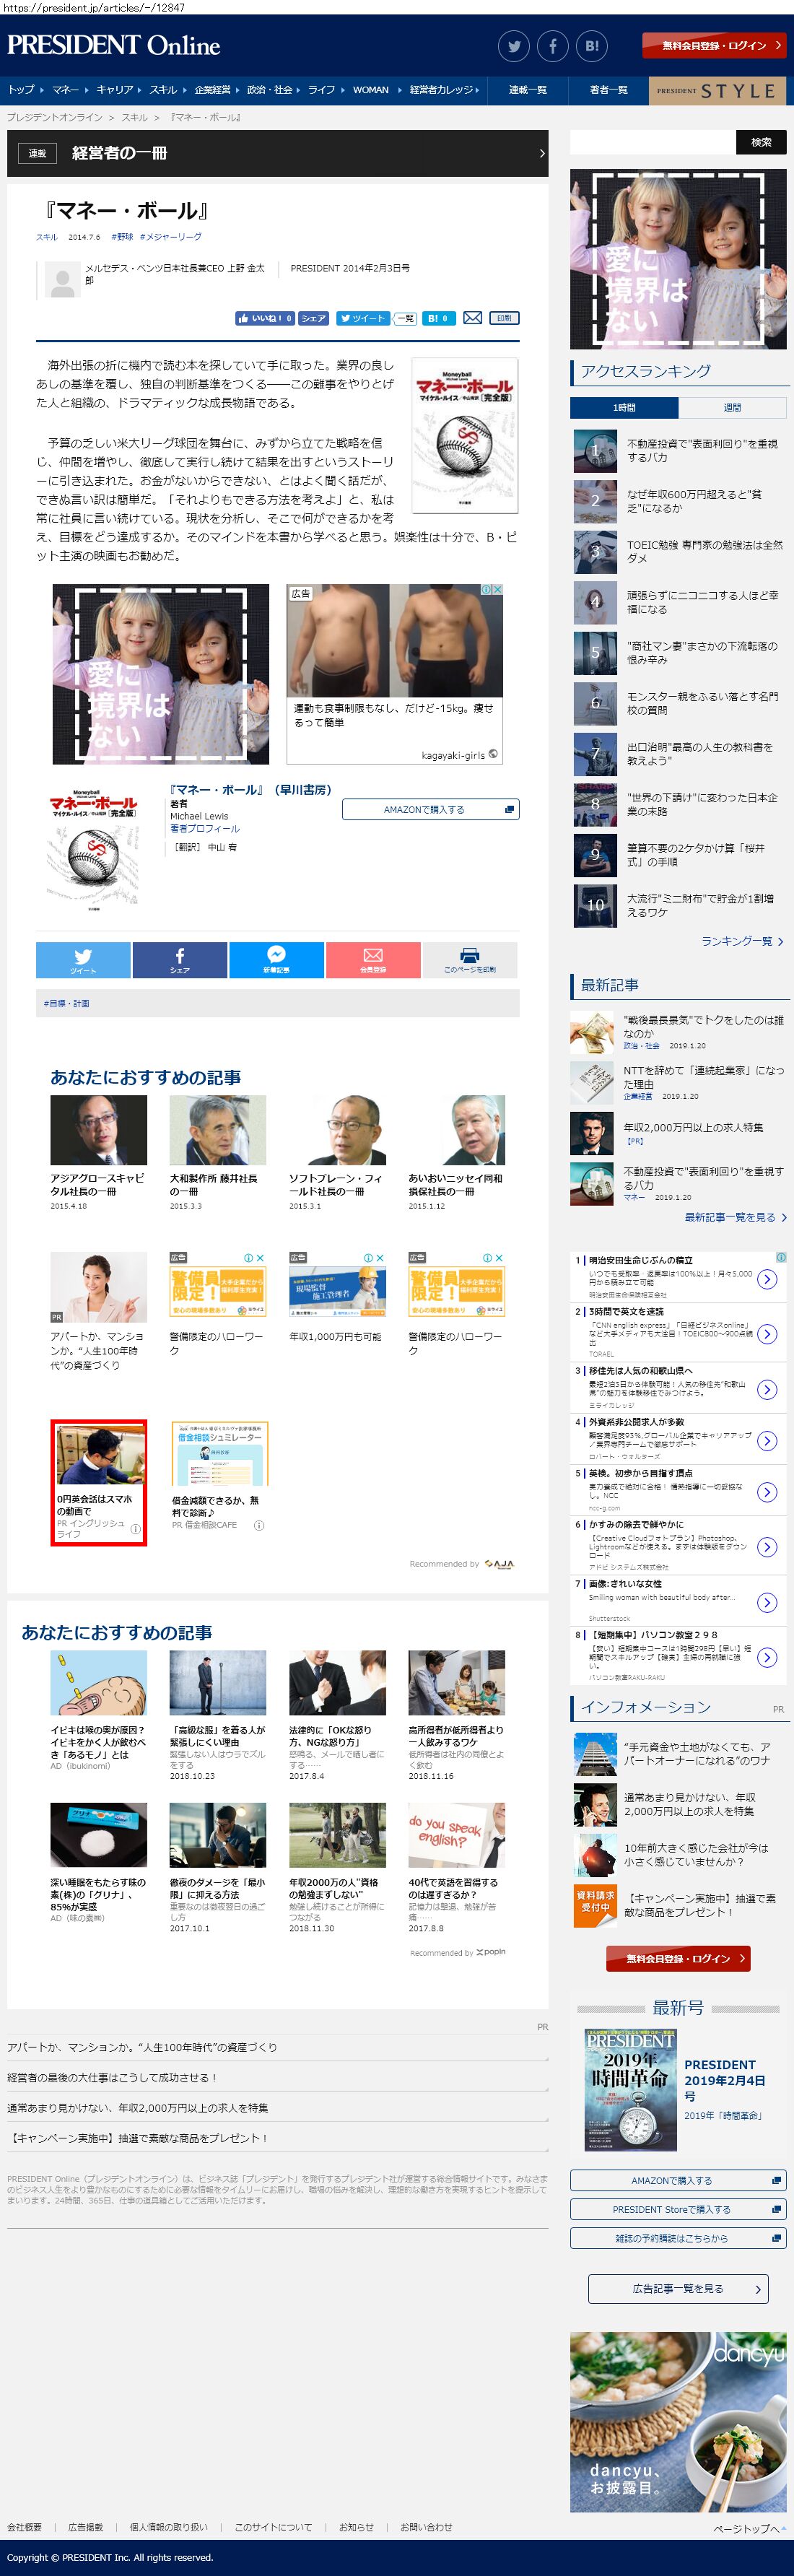Click the 検索 search button
Image resolution: width=794 pixels, height=2576 pixels.
[761, 142]
